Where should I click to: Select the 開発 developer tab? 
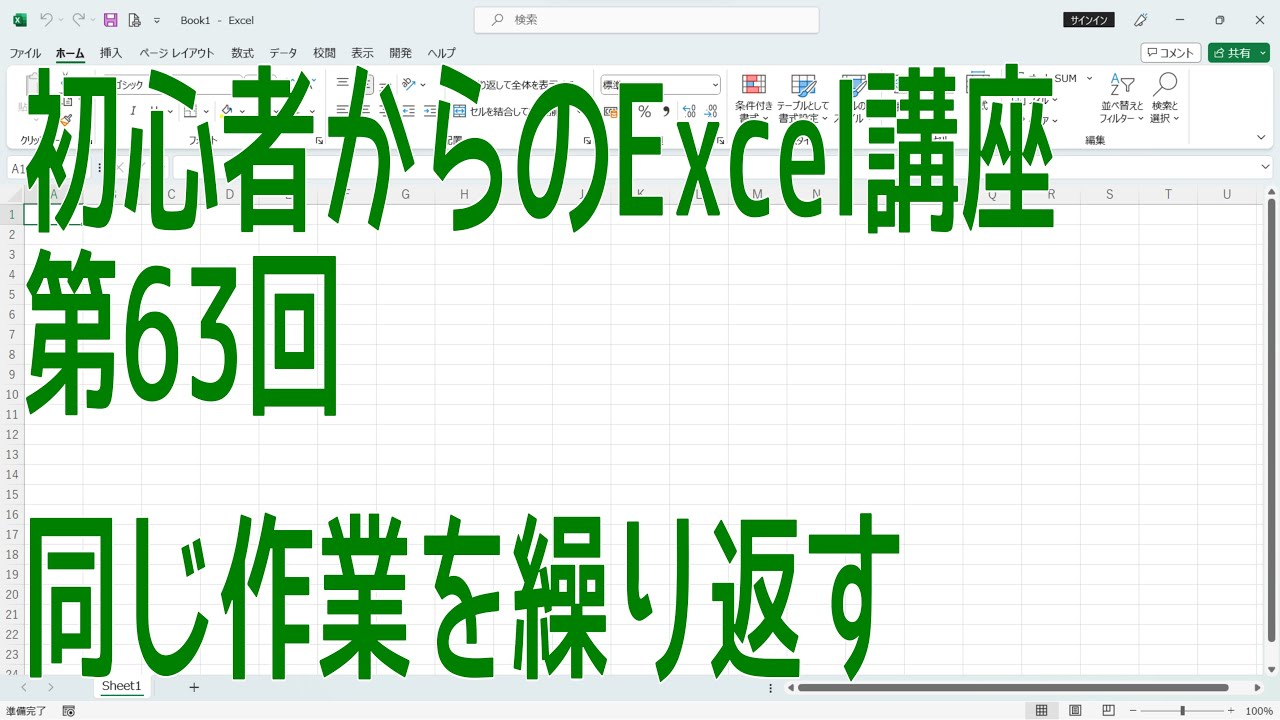click(x=400, y=53)
